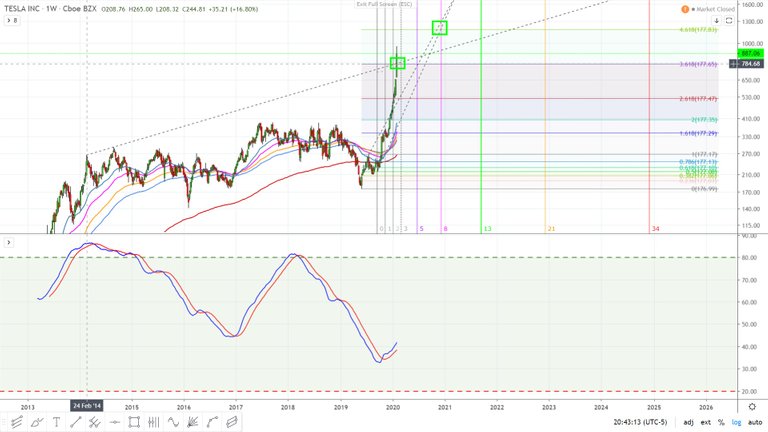Click the 3.618 Fibonacci level label
Image resolution: width=768 pixels, height=432 pixels.
click(698, 64)
